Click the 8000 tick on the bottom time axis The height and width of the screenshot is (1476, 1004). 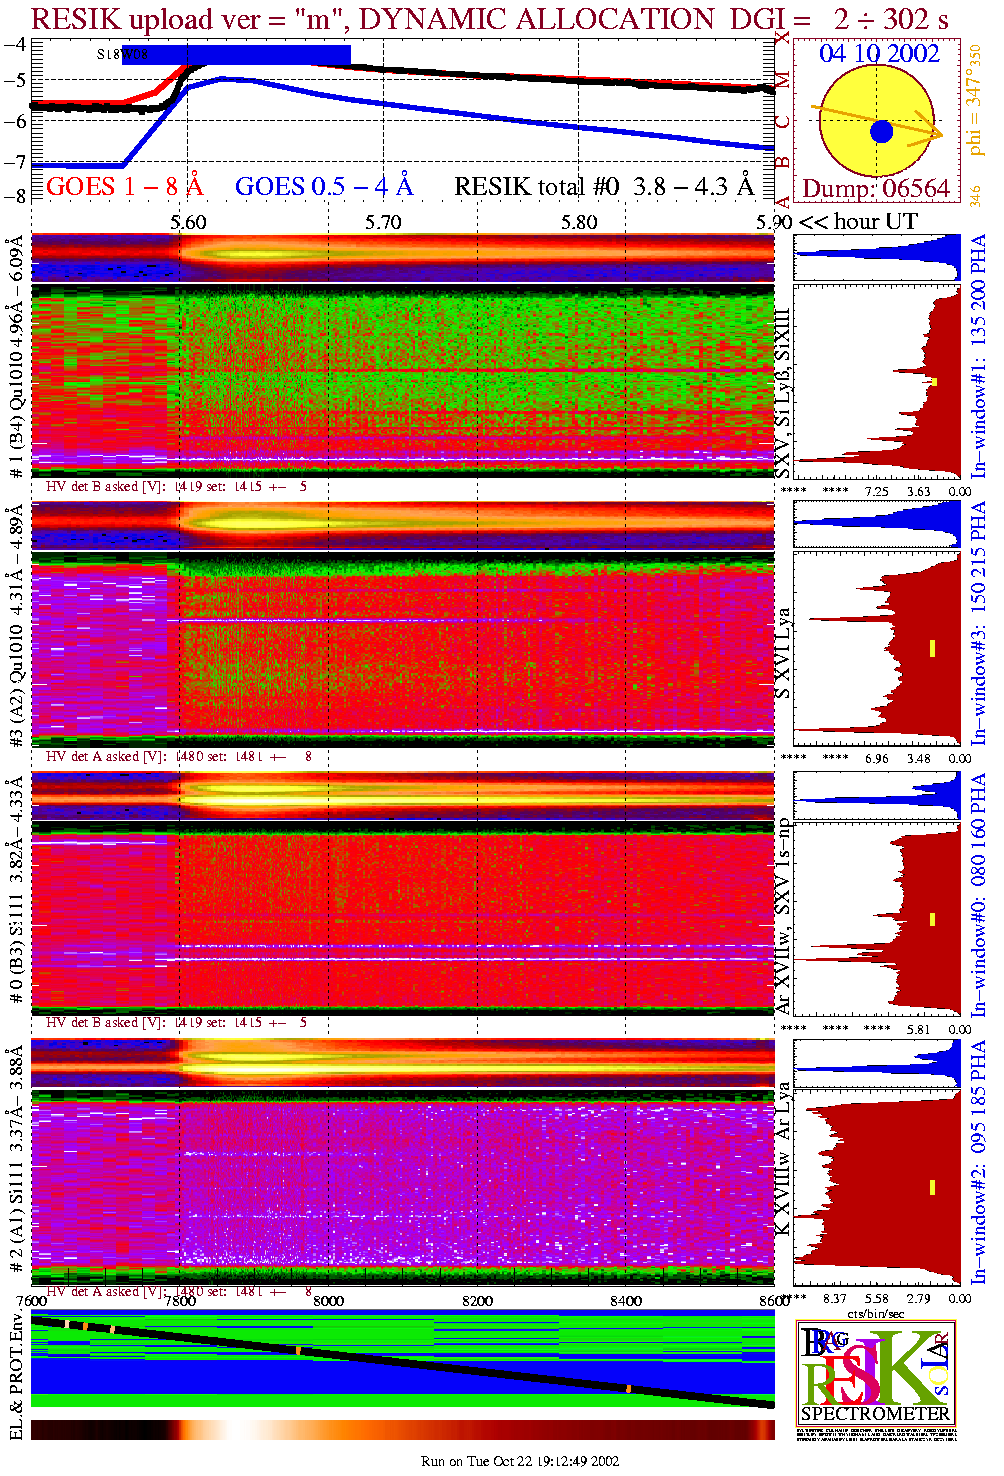(x=328, y=1301)
